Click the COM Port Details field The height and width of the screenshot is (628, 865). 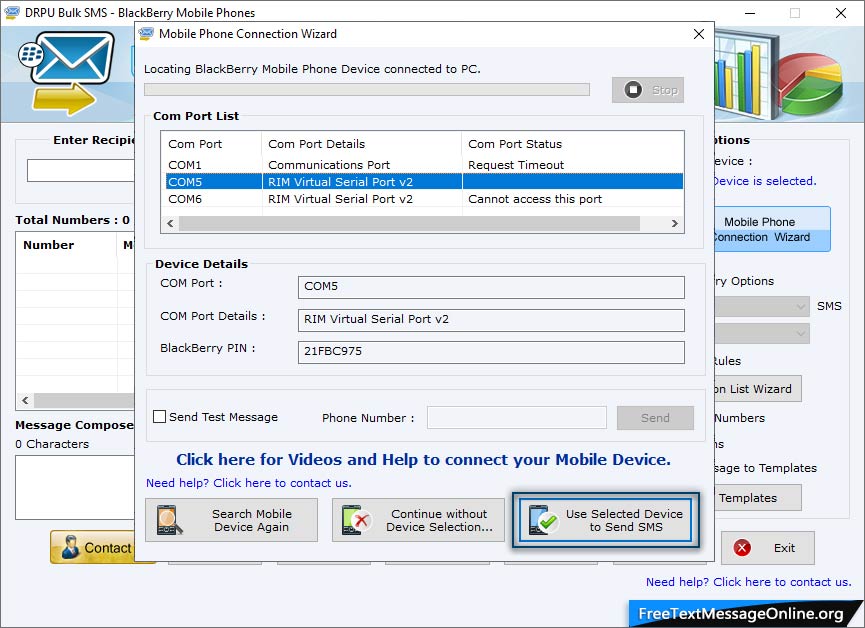coord(491,320)
